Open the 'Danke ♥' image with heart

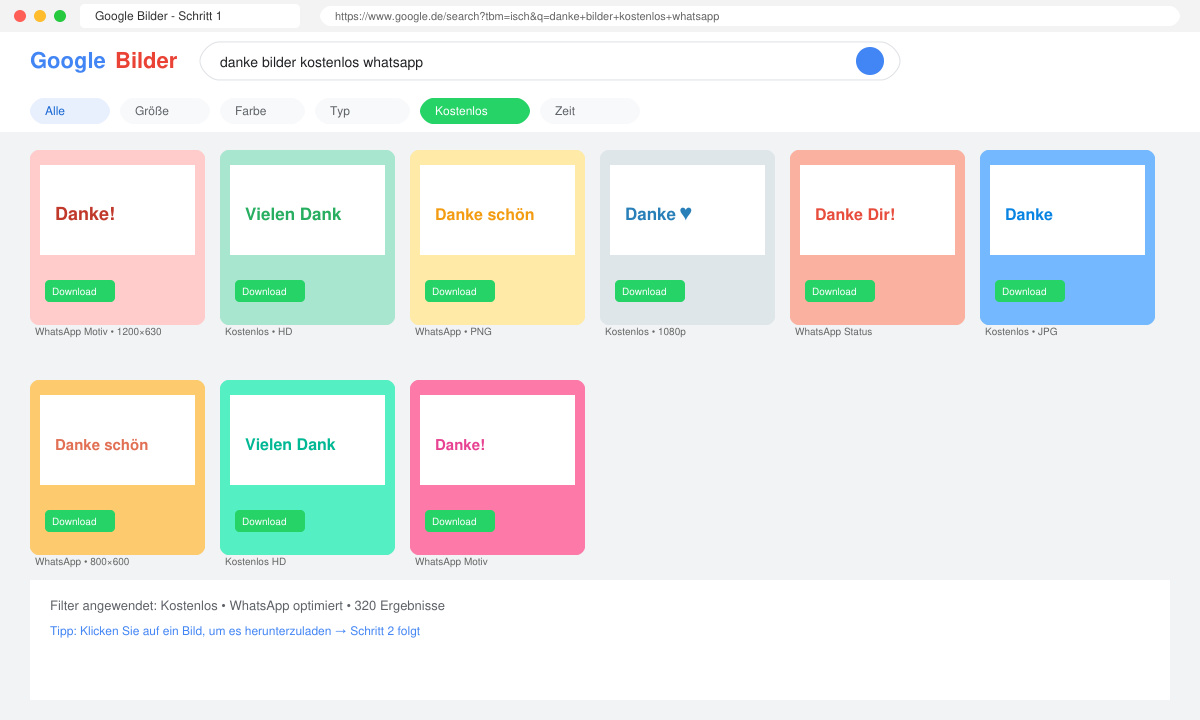687,210
